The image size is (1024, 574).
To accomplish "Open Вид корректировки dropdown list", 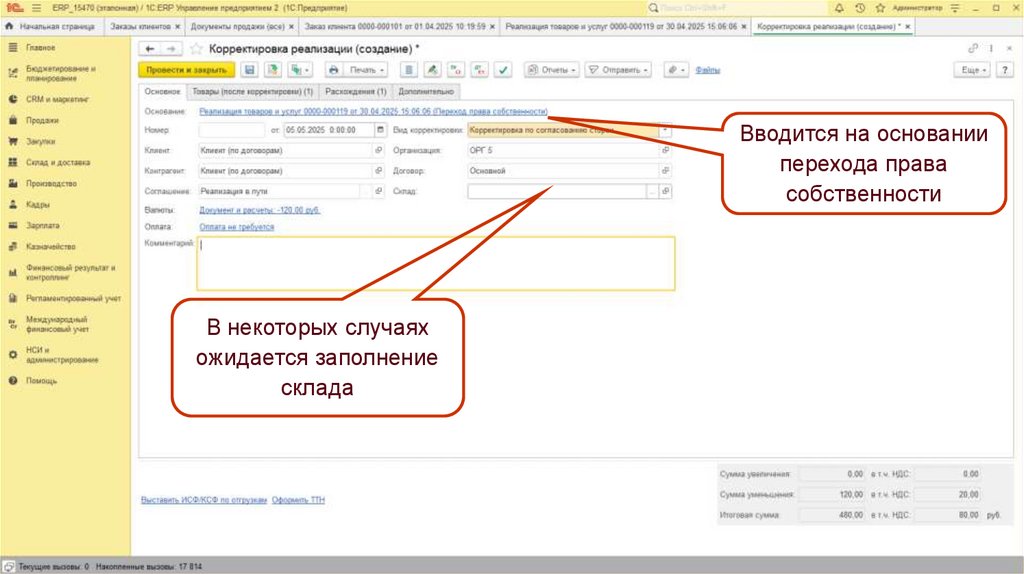I will (666, 130).
